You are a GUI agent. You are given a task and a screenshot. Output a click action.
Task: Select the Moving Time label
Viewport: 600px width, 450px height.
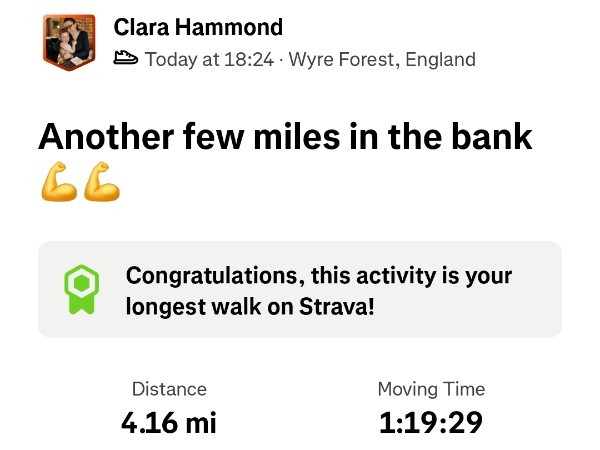point(431,389)
